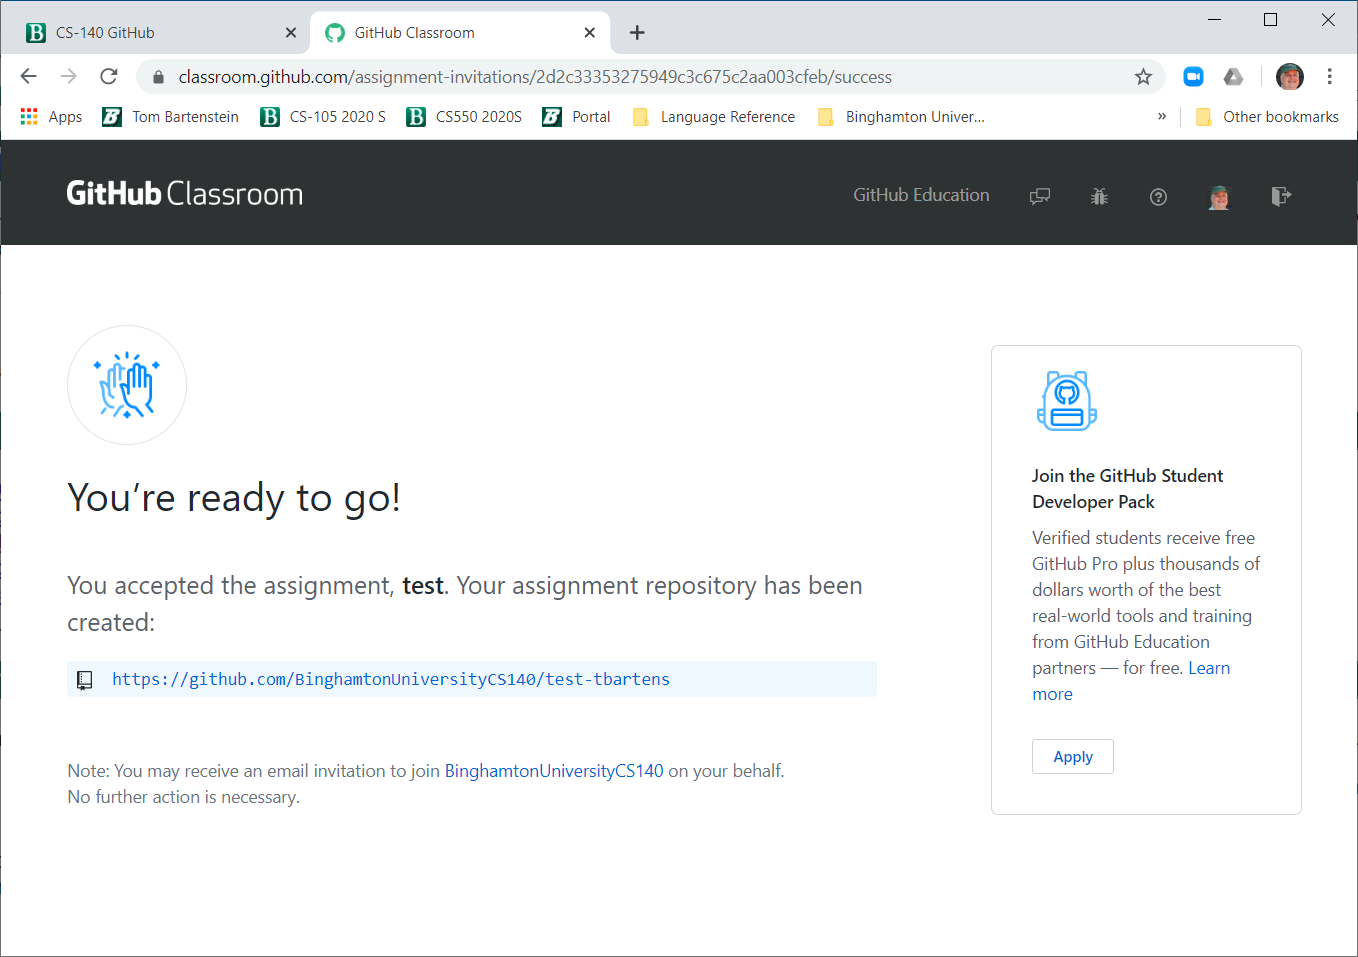This screenshot has width=1358, height=957.
Task: Follow the BinghamtonUniversityCS140 organization link
Action: [x=554, y=771]
